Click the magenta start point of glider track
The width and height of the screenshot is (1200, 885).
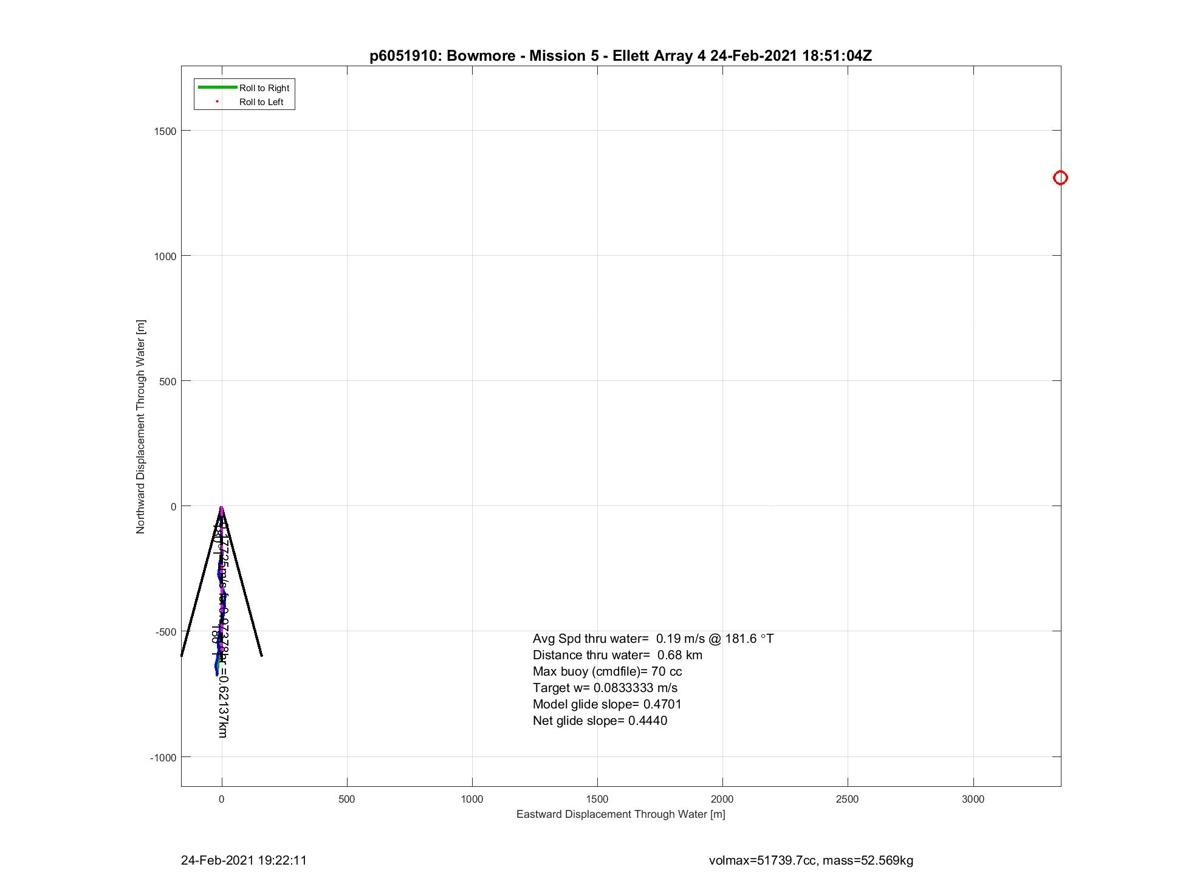221,508
